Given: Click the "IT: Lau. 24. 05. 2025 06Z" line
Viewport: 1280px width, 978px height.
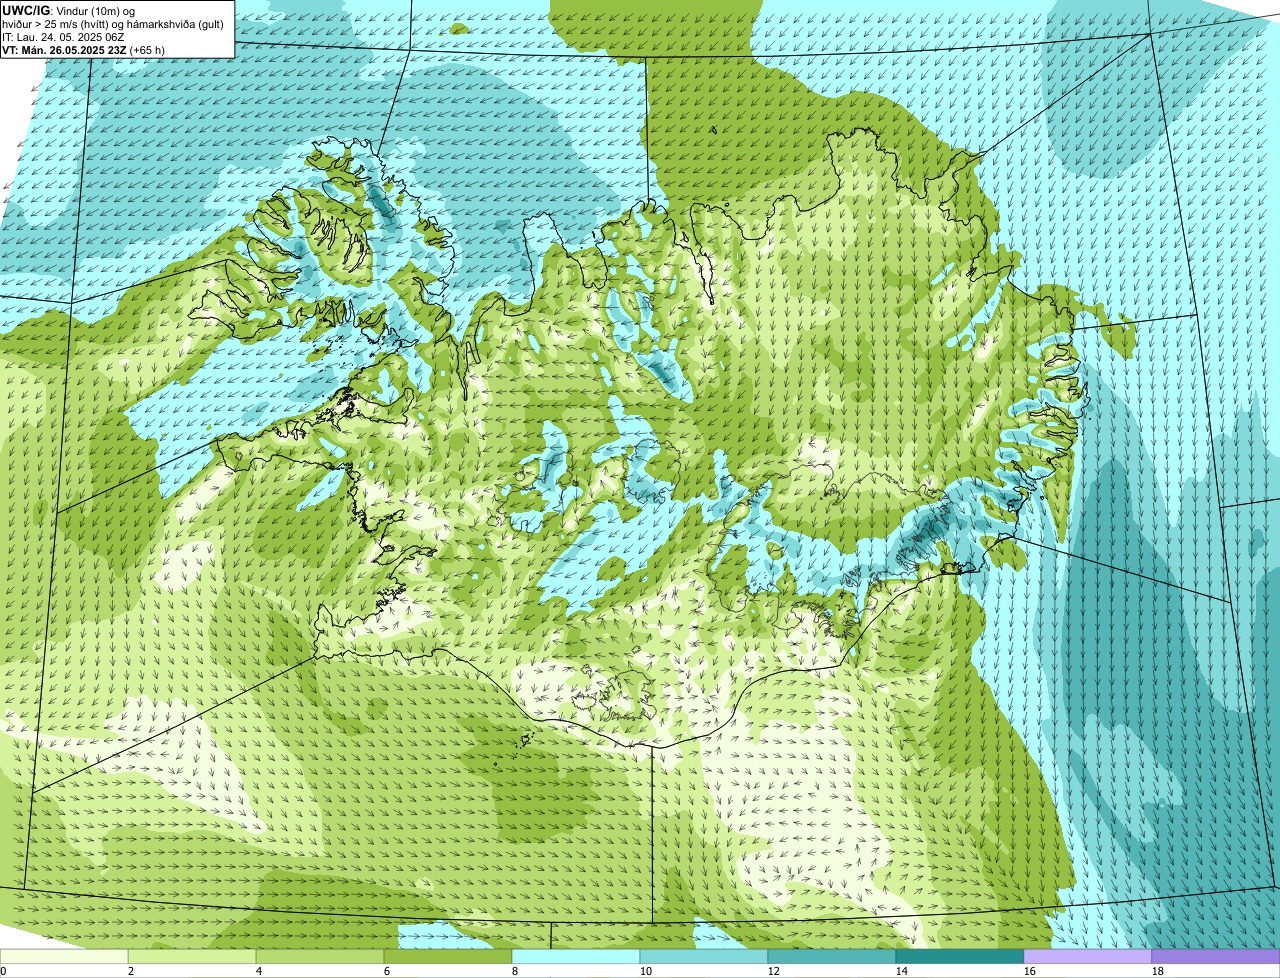Looking at the screenshot, I should coord(63,36).
